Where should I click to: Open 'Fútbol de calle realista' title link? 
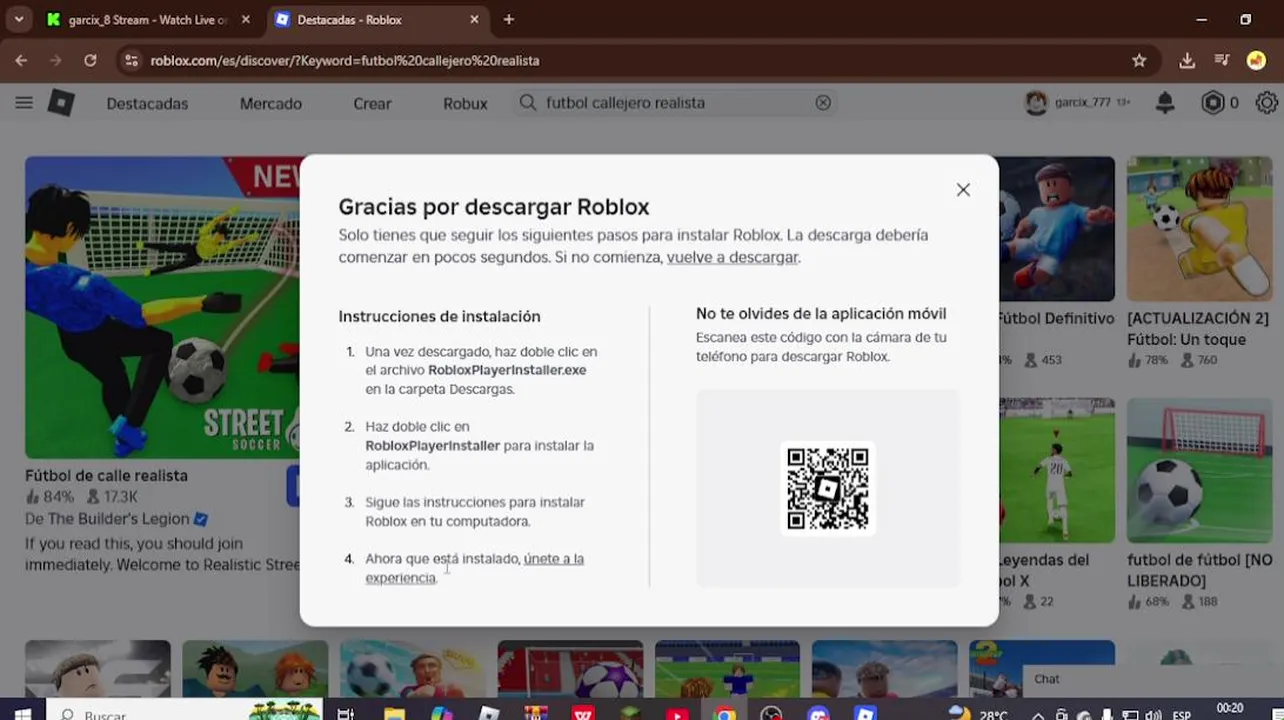106,476
